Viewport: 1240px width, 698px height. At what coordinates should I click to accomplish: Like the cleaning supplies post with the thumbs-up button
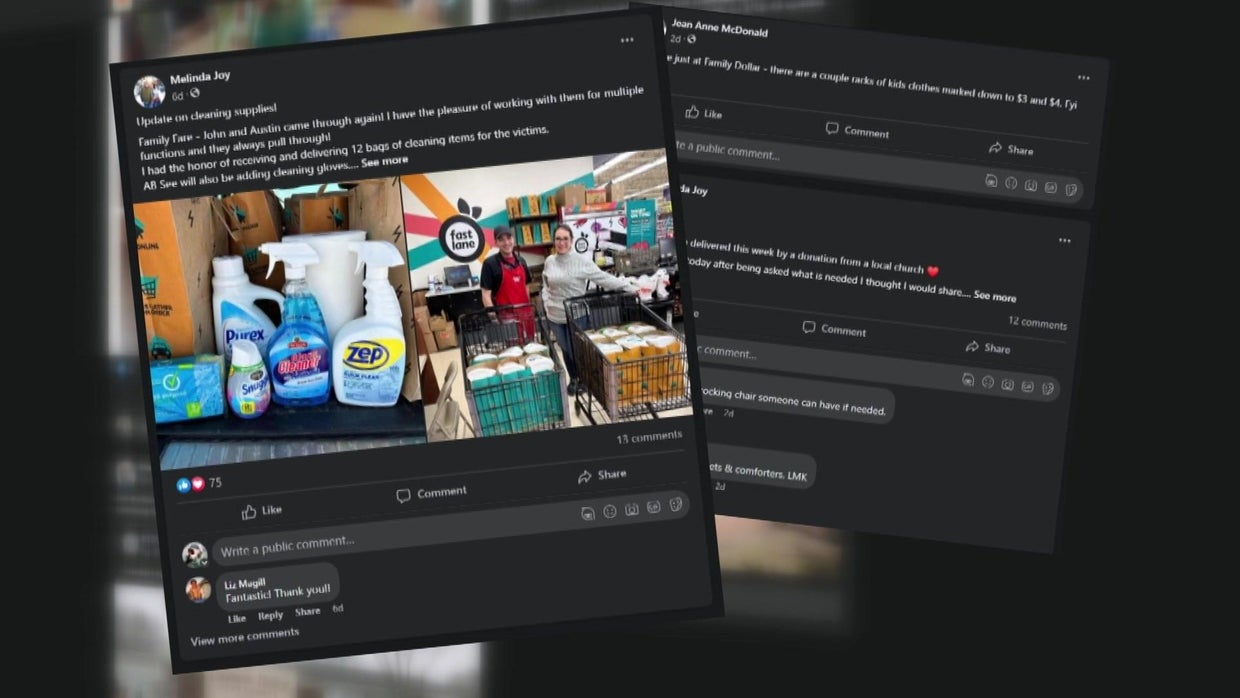coord(262,511)
